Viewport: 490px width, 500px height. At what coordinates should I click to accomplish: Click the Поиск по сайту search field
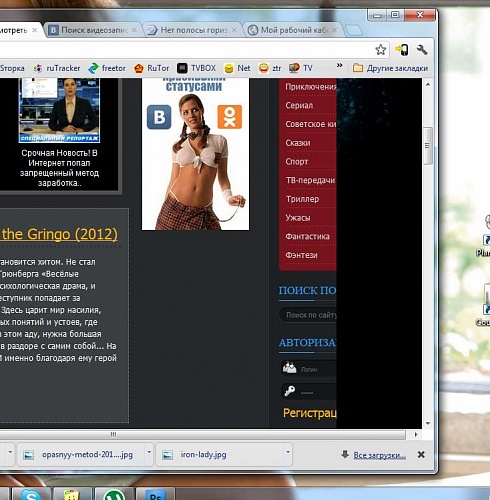click(x=308, y=315)
